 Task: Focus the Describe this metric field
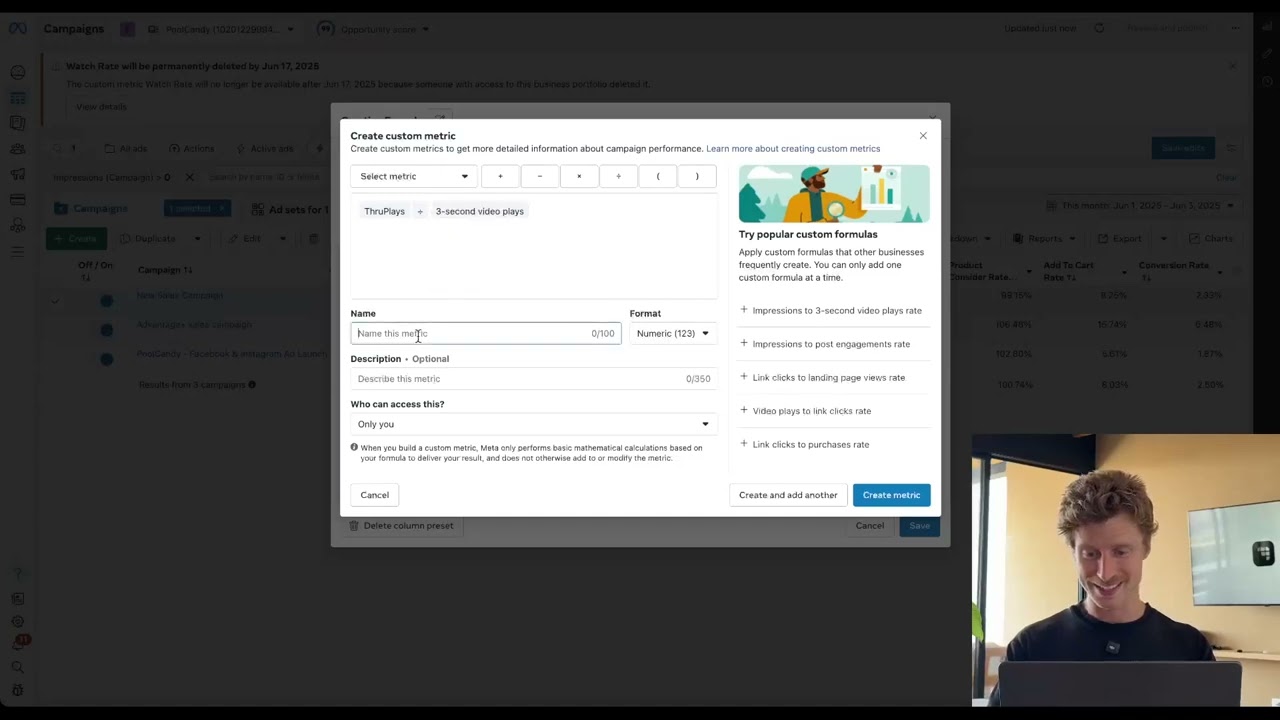(515, 379)
